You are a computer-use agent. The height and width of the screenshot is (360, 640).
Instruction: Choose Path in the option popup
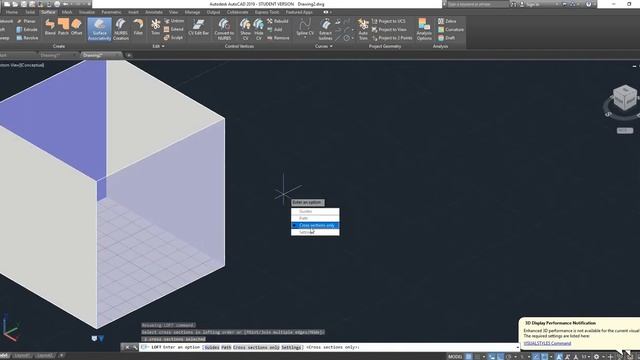(x=315, y=218)
